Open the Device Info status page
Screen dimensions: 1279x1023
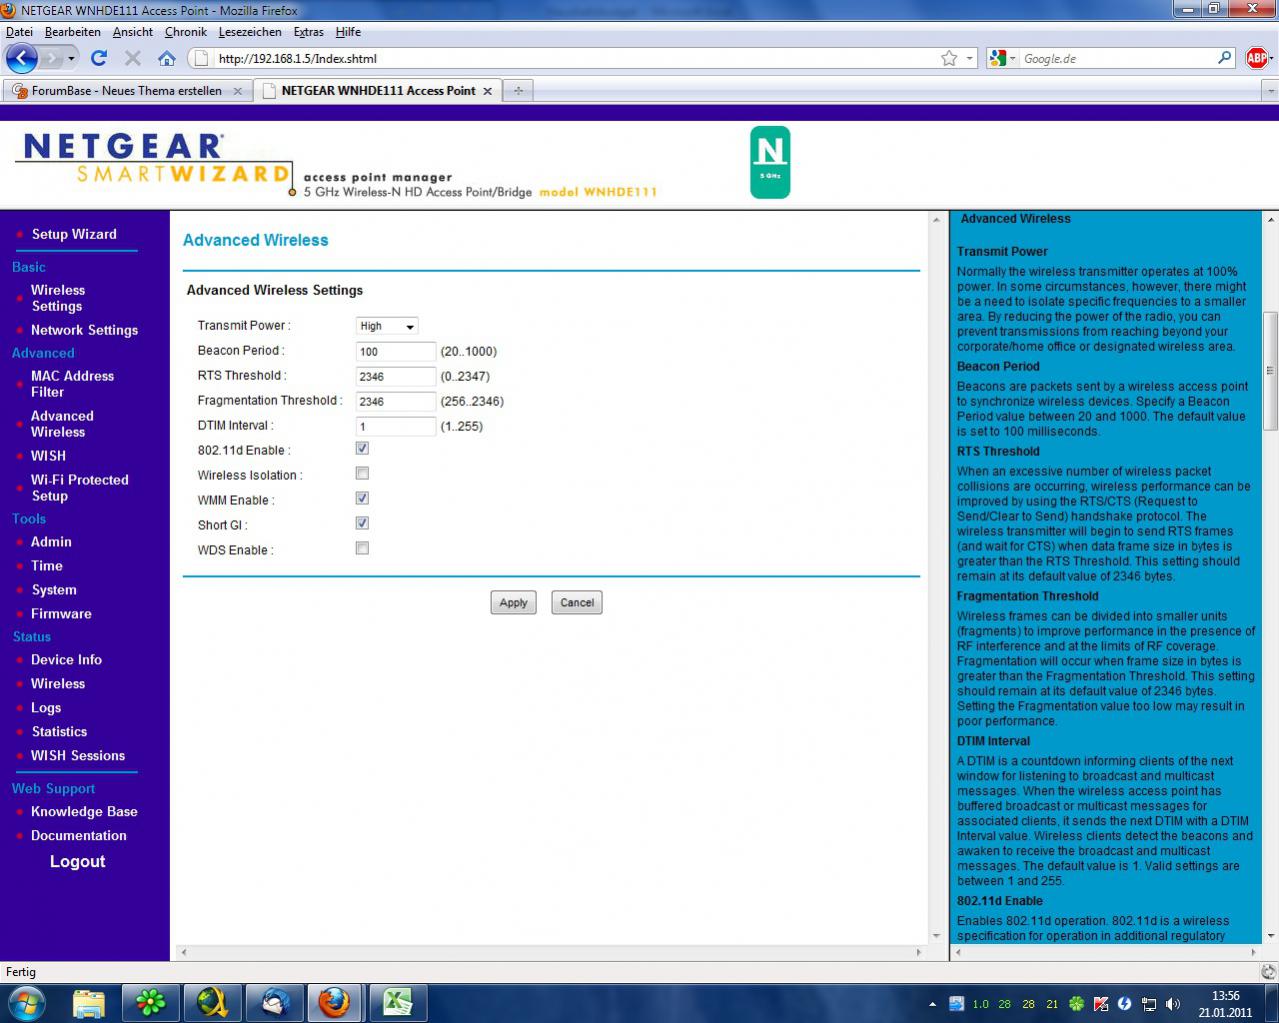tap(66, 660)
